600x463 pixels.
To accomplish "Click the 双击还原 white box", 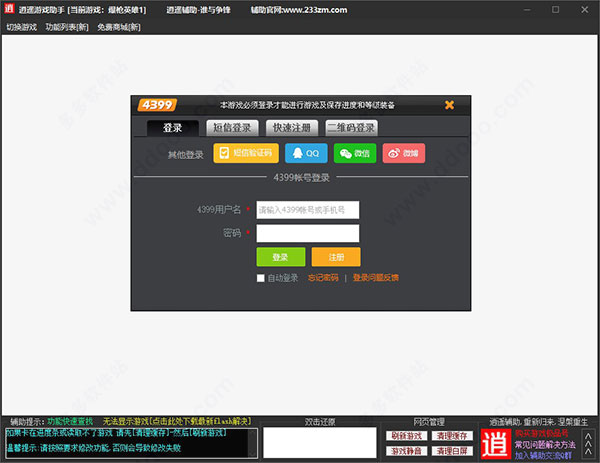I will coord(320,443).
